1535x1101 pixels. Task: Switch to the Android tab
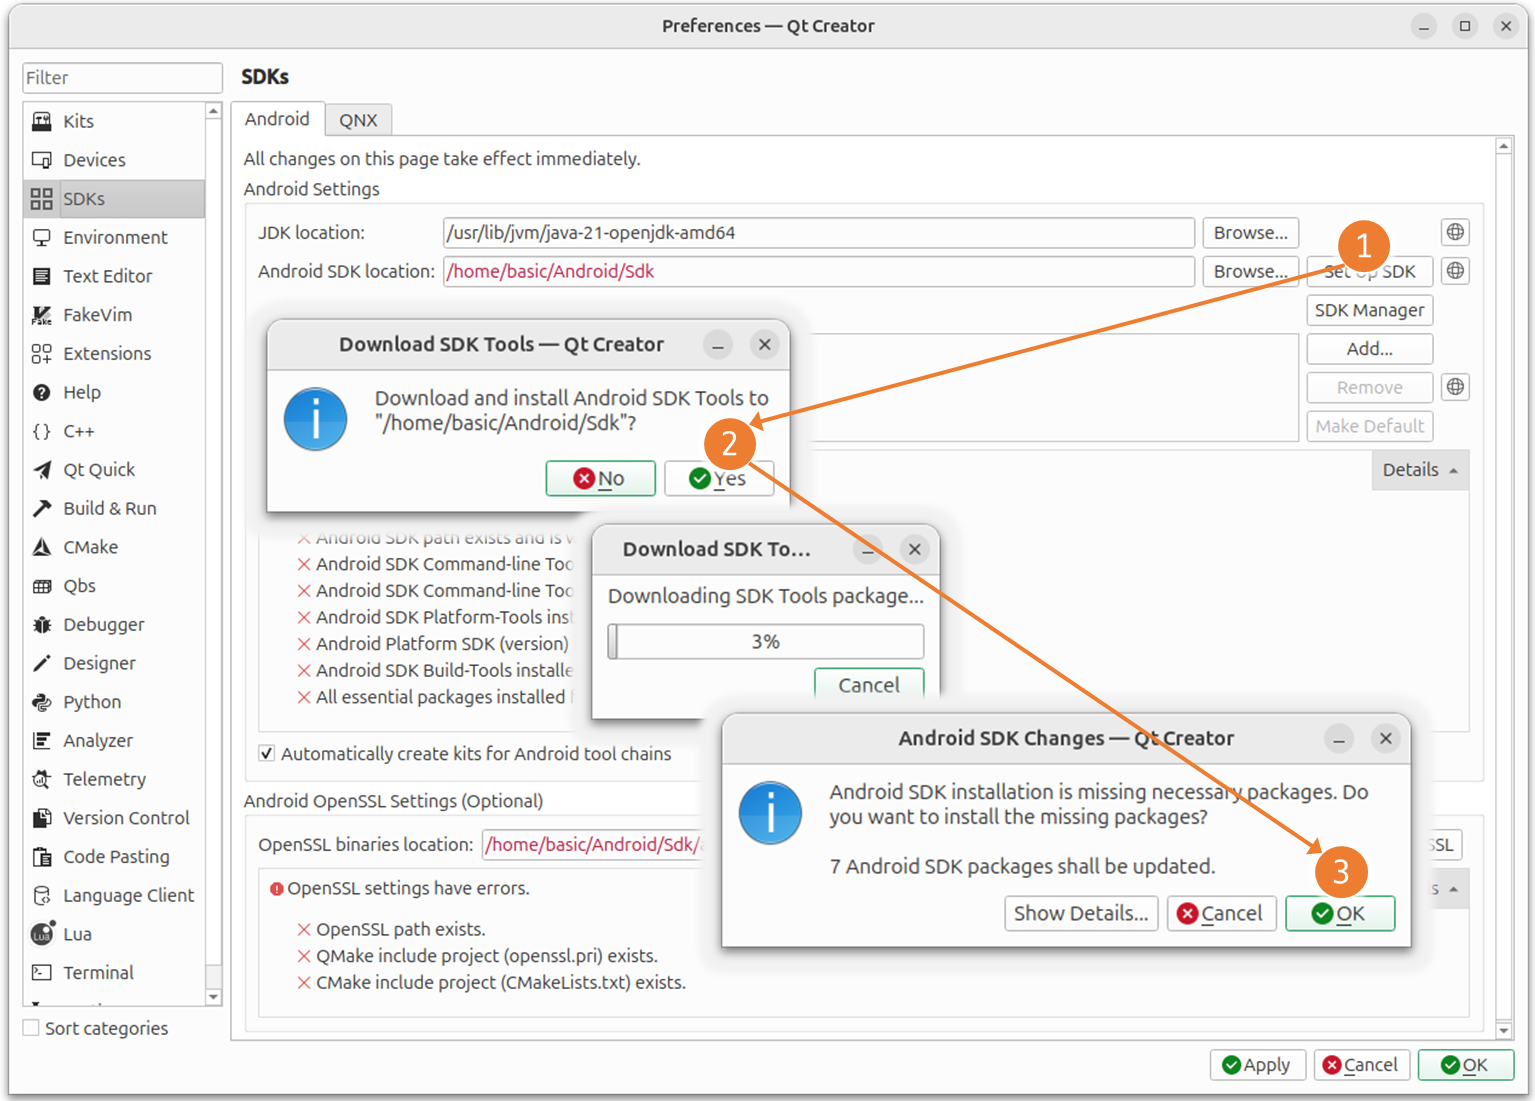(277, 119)
